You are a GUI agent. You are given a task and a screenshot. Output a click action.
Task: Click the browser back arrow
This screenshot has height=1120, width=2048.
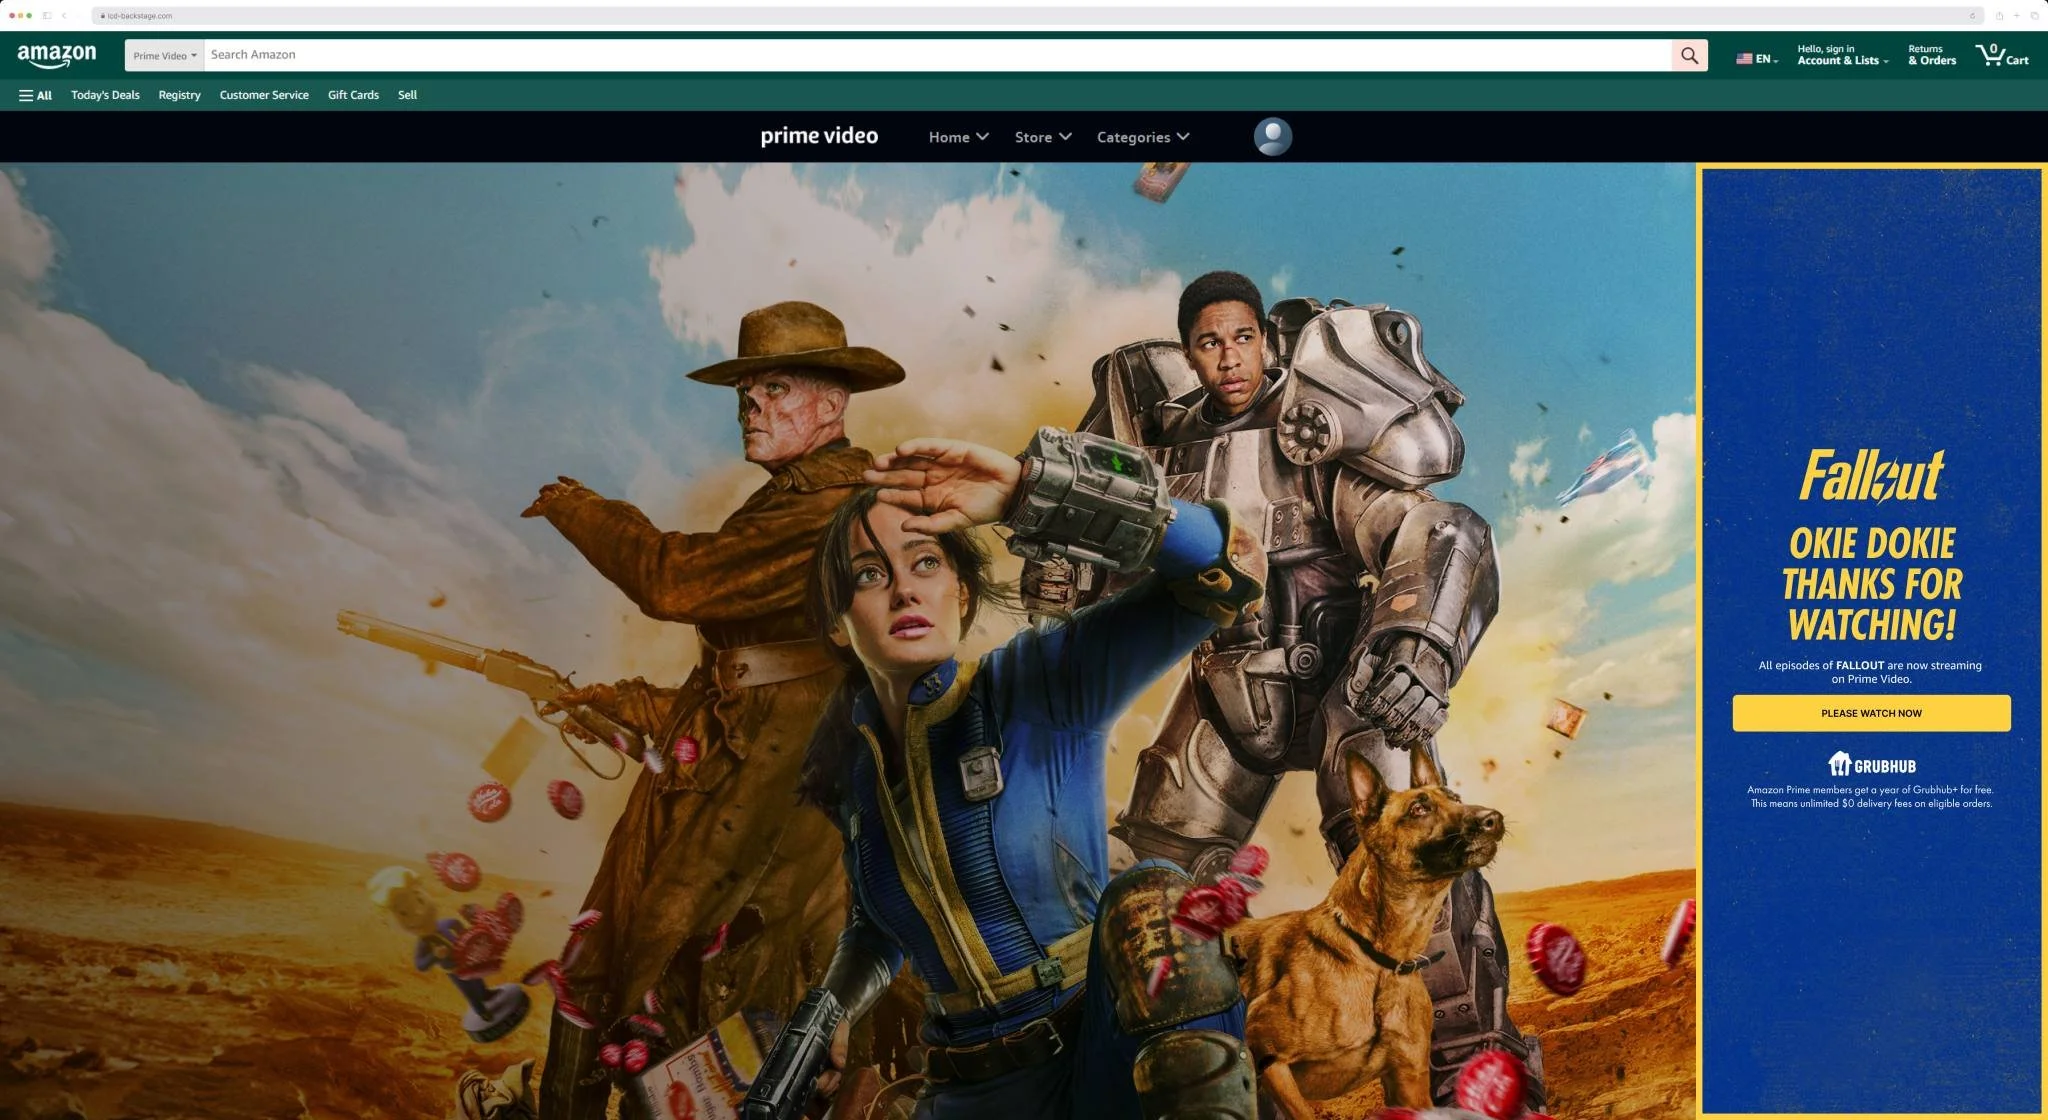coord(64,15)
